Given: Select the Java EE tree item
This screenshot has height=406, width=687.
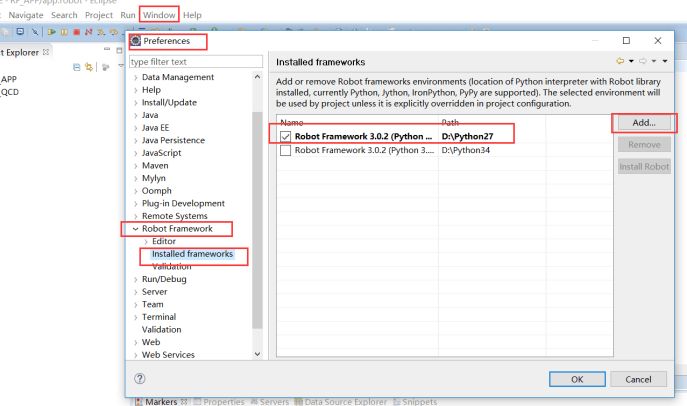Looking at the screenshot, I should click(x=155, y=128).
